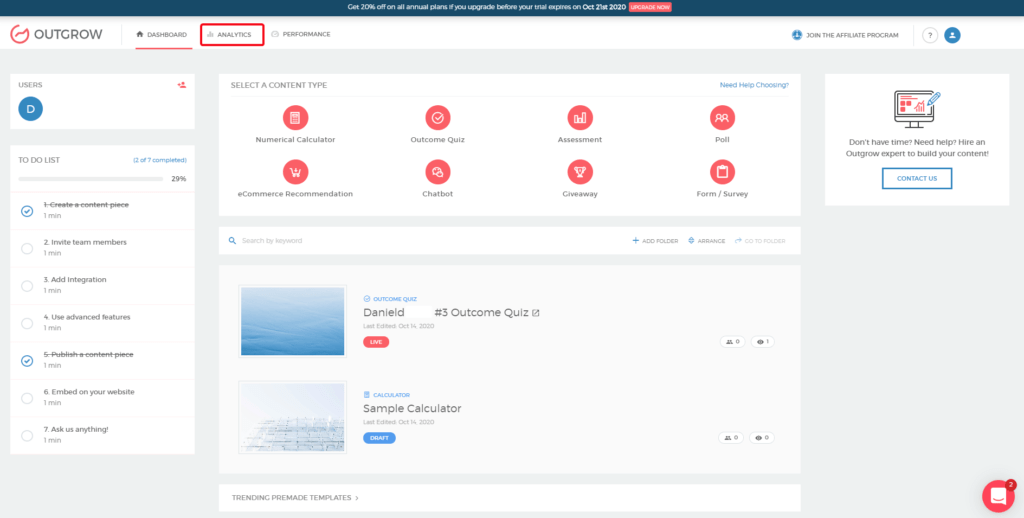Click the Contact Us button

tap(917, 178)
